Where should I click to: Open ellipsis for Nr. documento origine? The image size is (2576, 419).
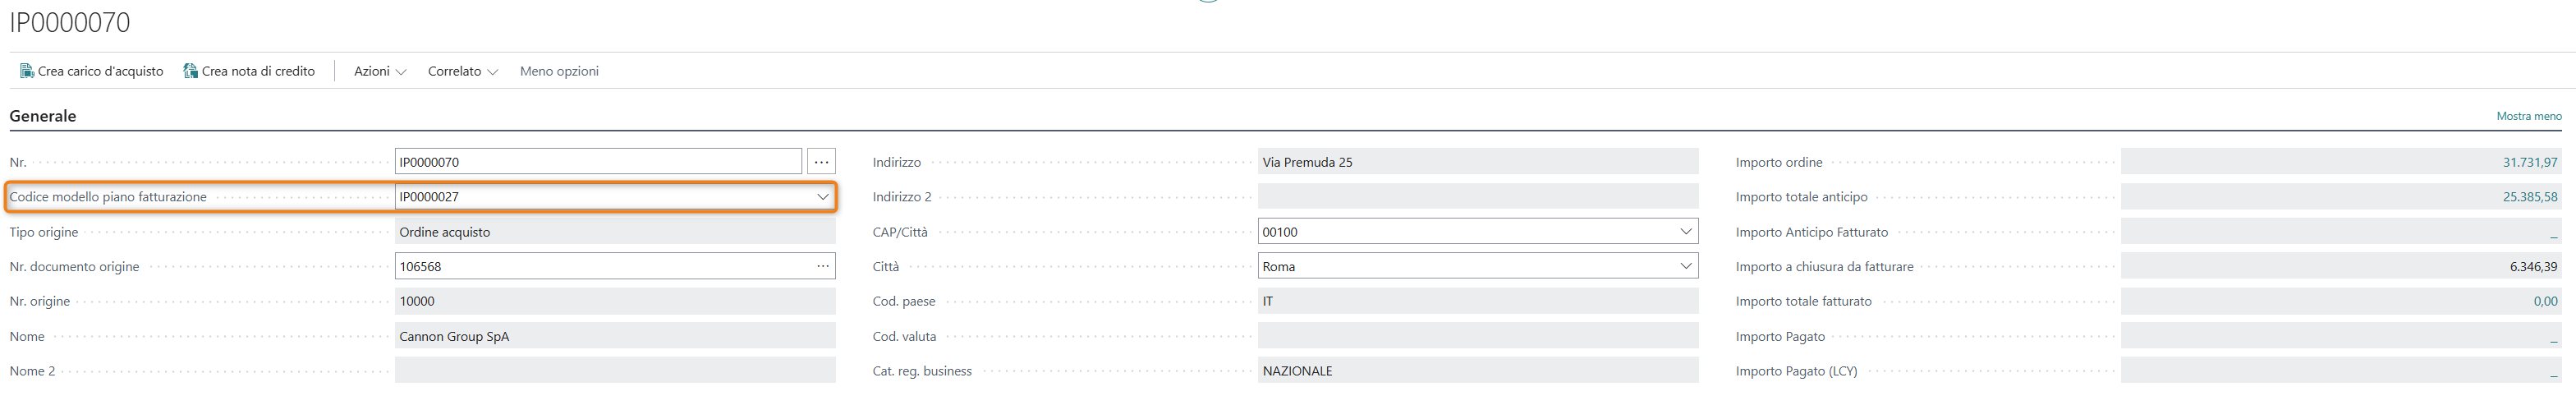(x=822, y=266)
